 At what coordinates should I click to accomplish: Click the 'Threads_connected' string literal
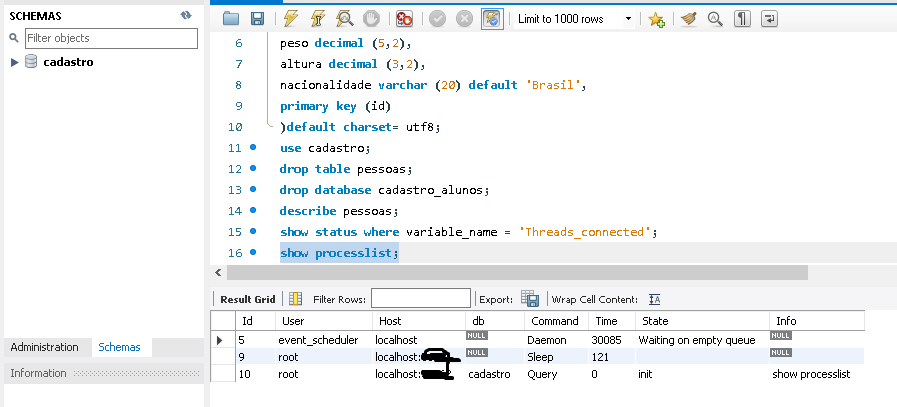point(585,232)
